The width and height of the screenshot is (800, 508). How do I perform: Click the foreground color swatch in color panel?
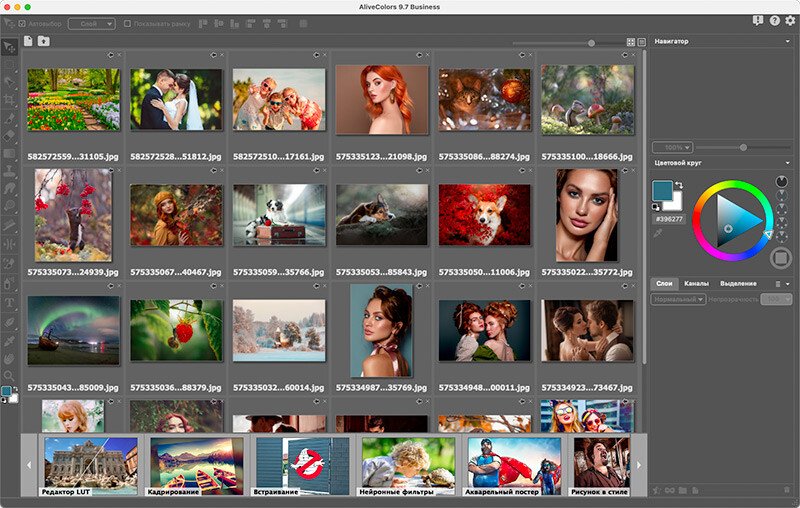coord(661,191)
